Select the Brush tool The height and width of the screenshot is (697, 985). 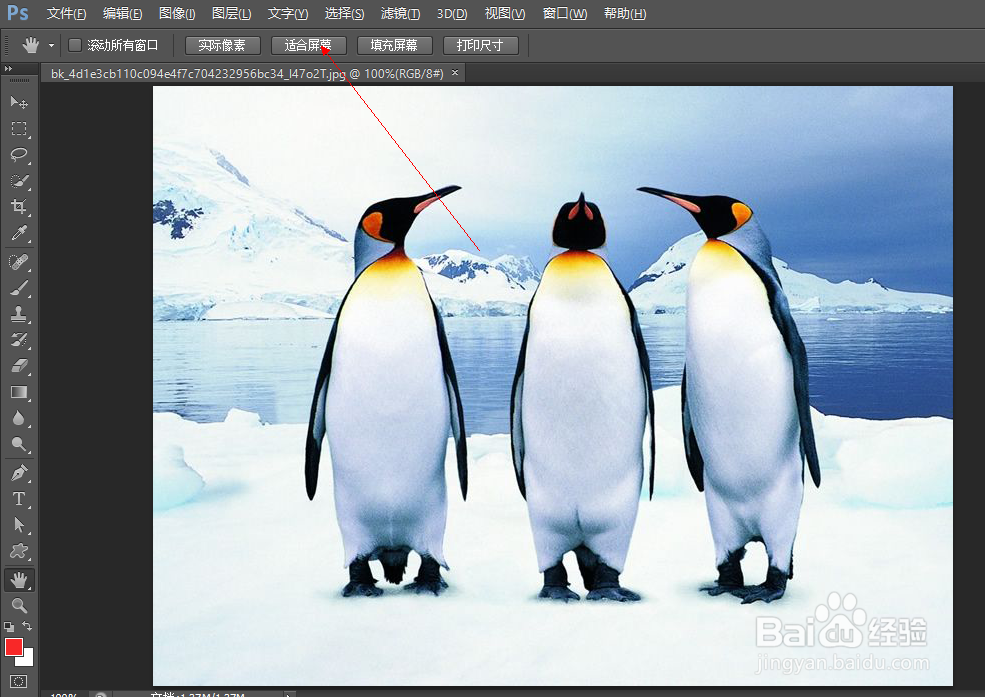coord(19,288)
